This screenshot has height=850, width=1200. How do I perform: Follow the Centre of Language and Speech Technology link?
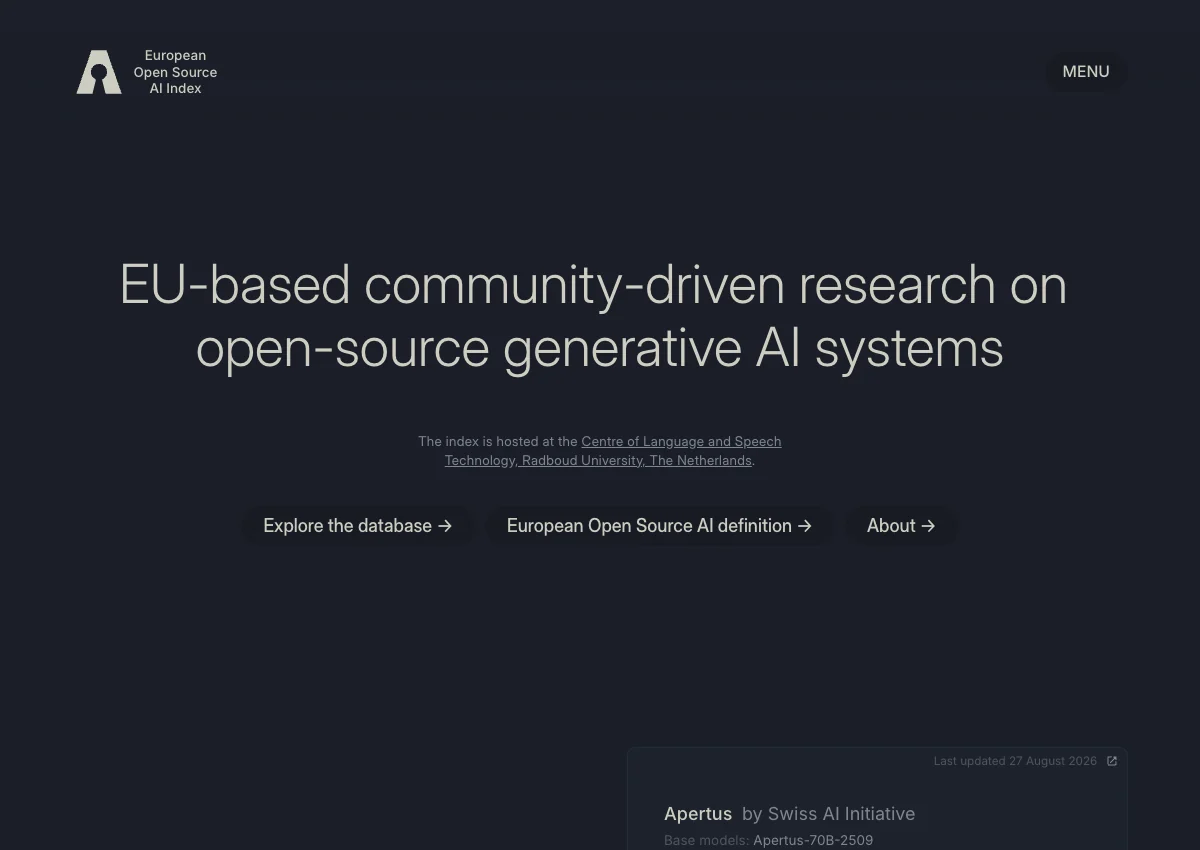coord(613,451)
